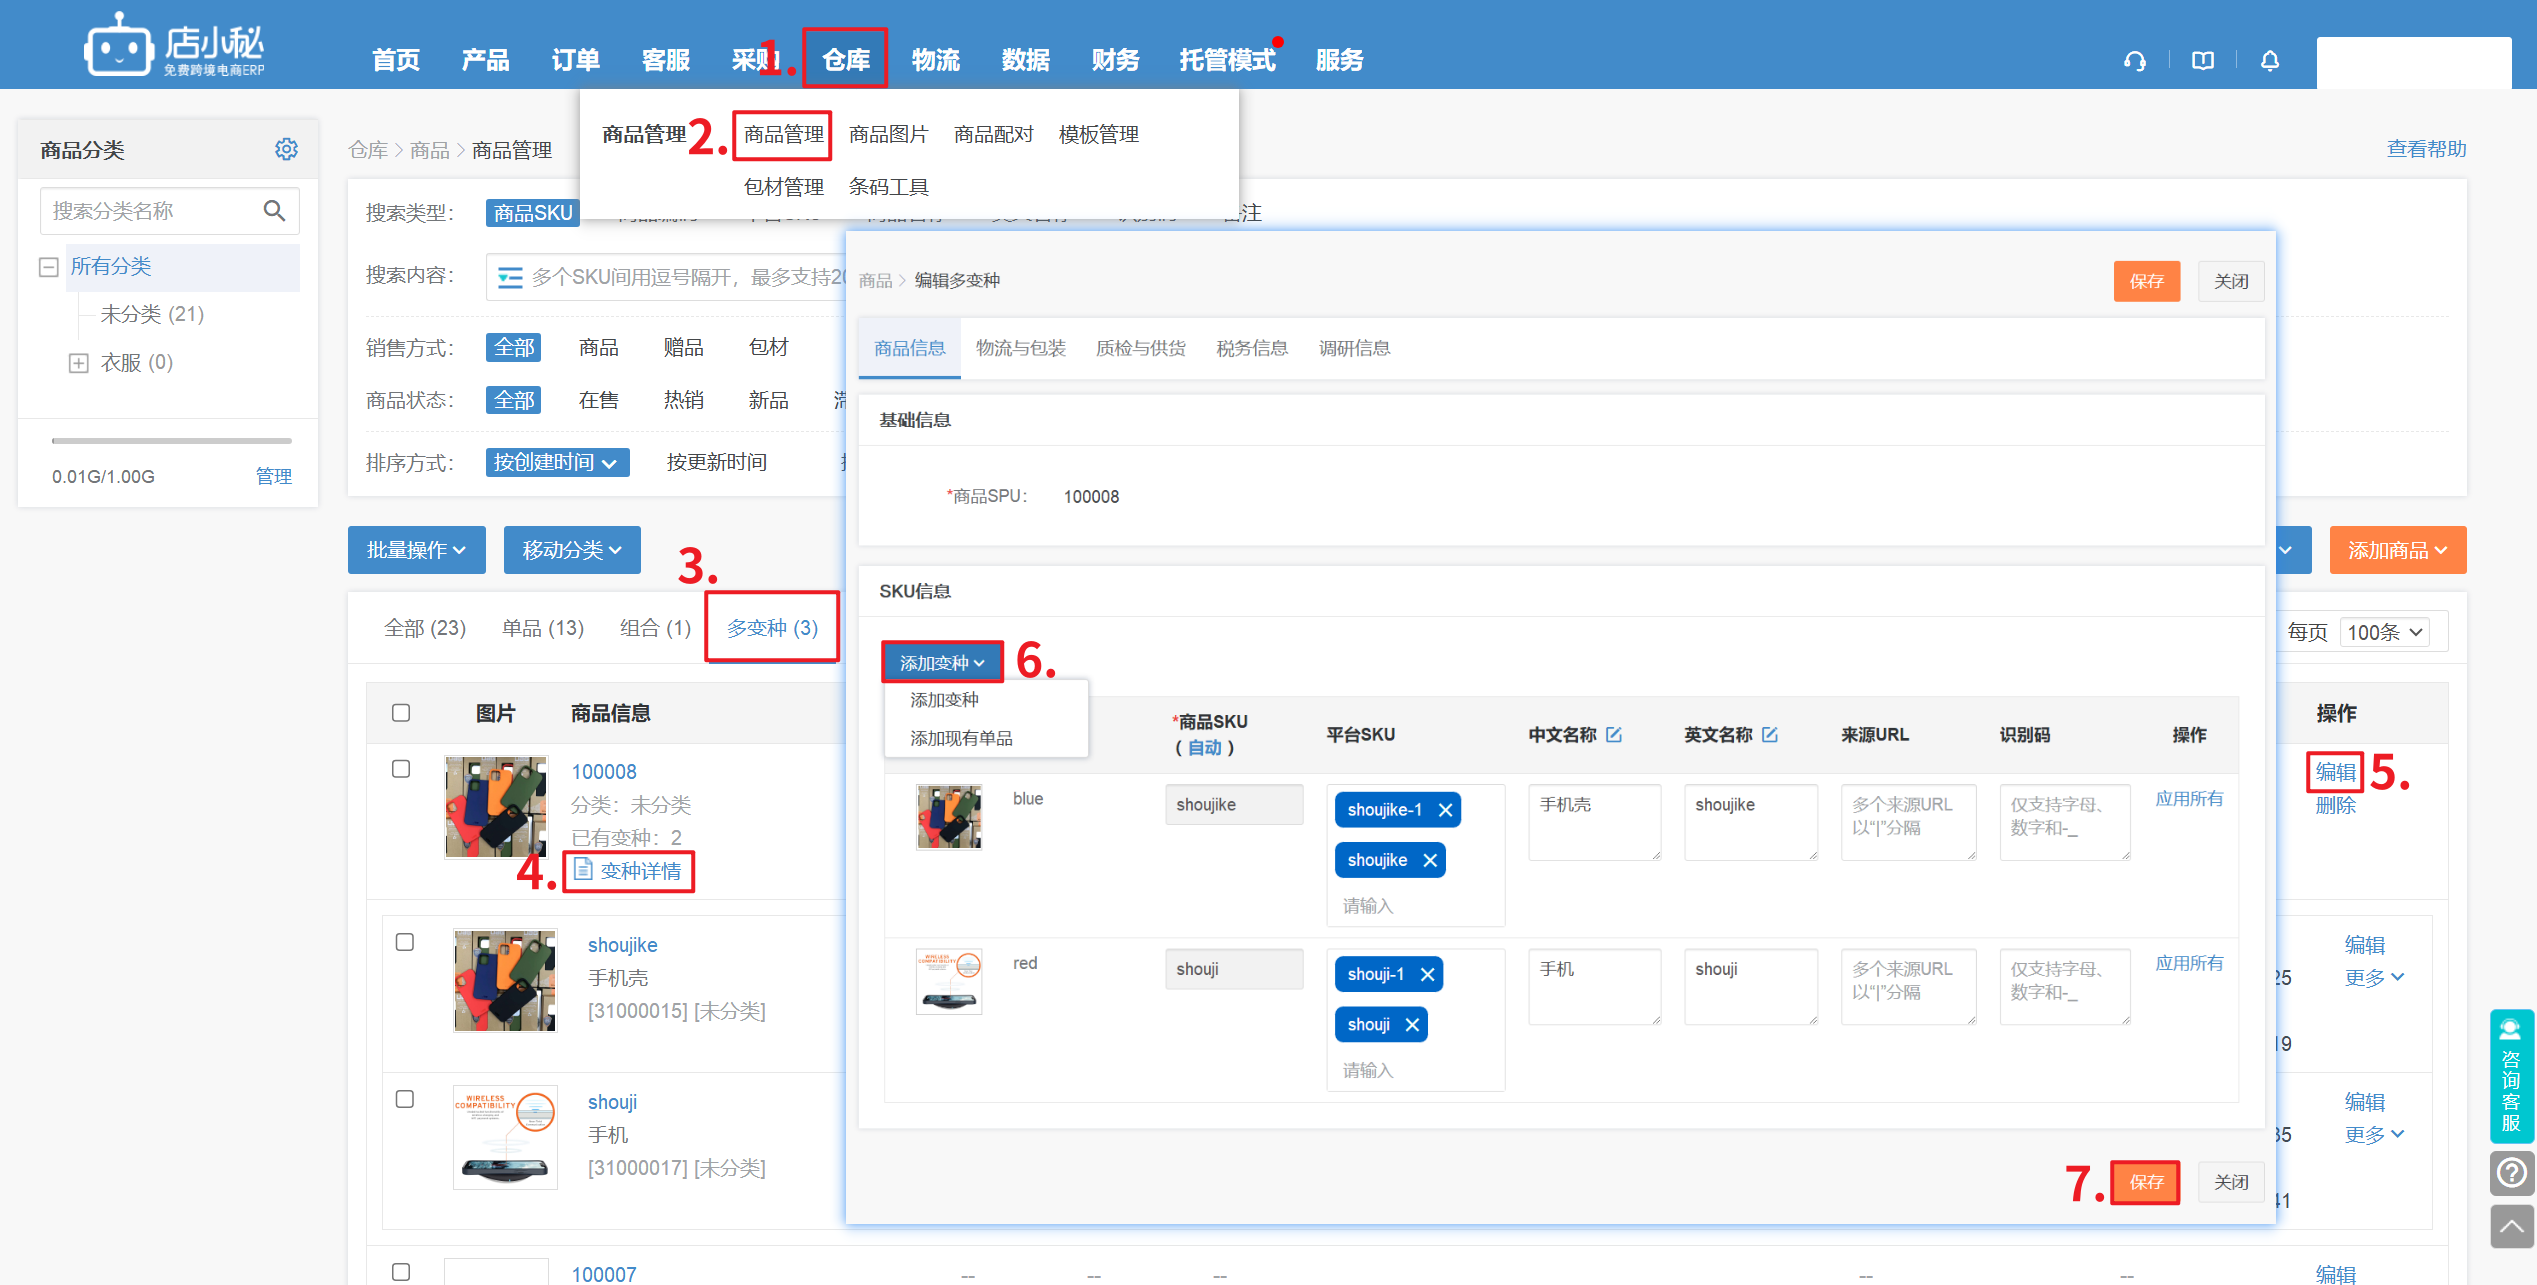Remove the shoujike-1 platform SKU tag
The height and width of the screenshot is (1285, 2537).
click(1445, 810)
